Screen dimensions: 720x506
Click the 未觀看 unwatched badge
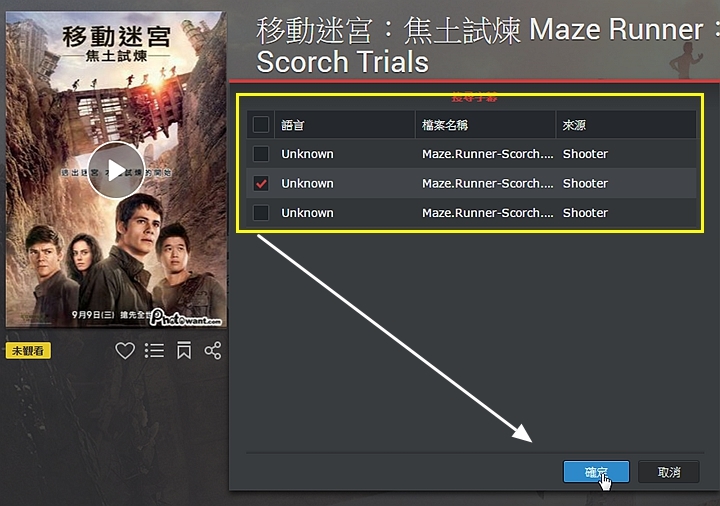[28, 351]
